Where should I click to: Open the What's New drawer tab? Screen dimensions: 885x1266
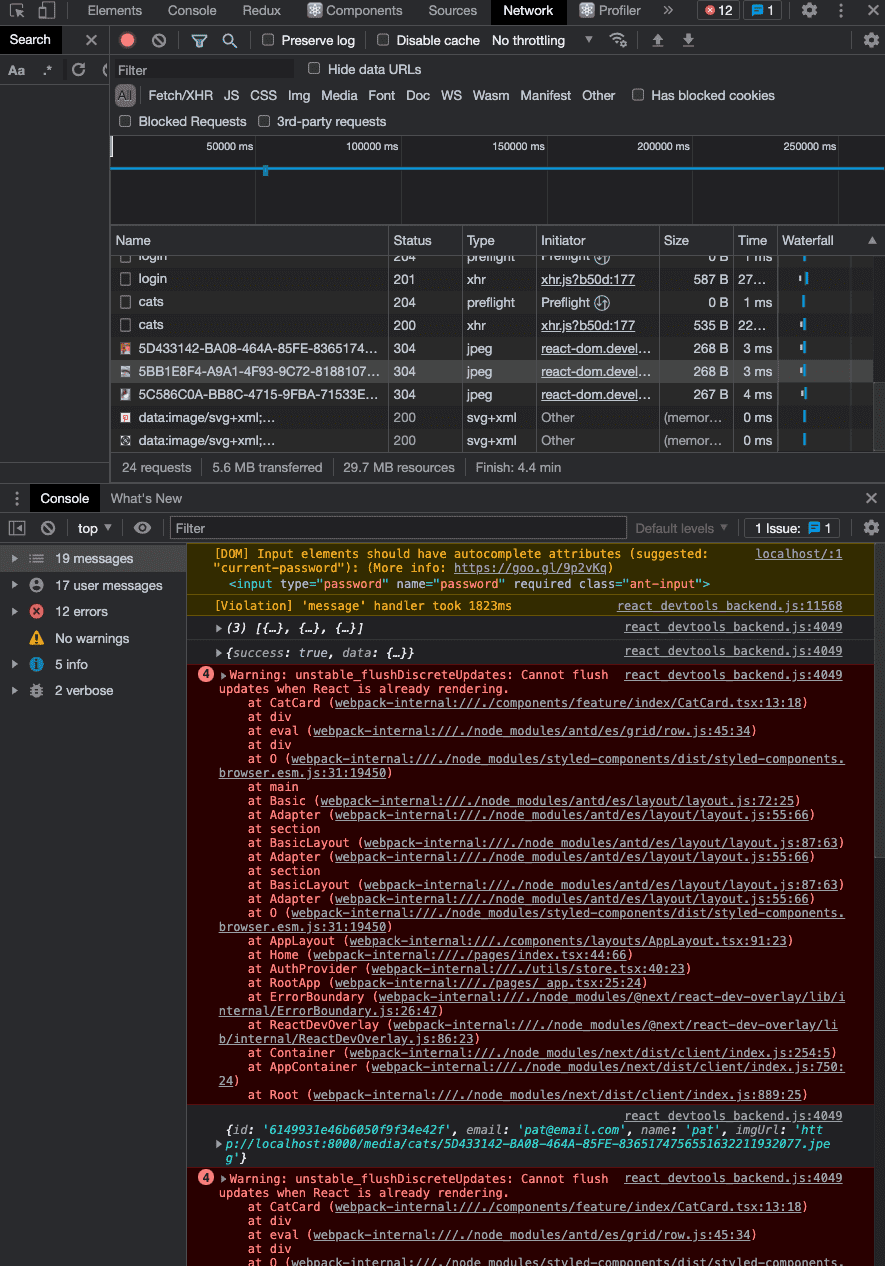pos(146,498)
